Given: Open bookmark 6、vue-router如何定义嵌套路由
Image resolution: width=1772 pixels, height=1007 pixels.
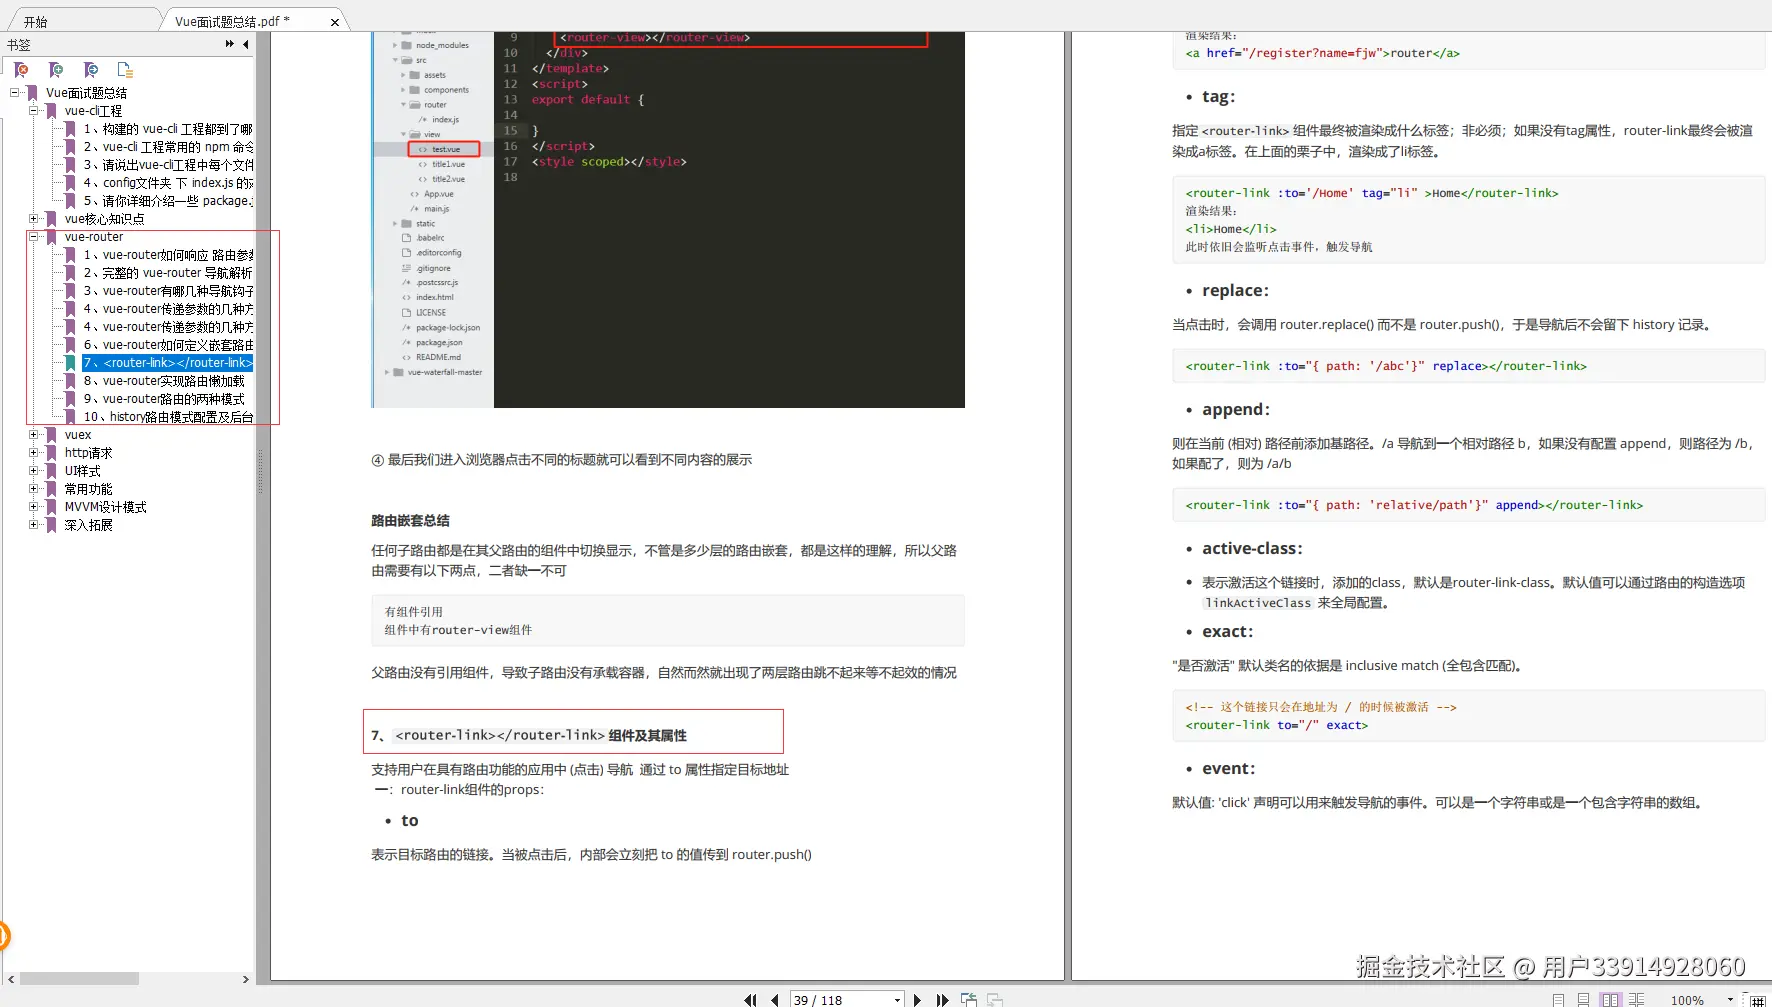Looking at the screenshot, I should [167, 345].
